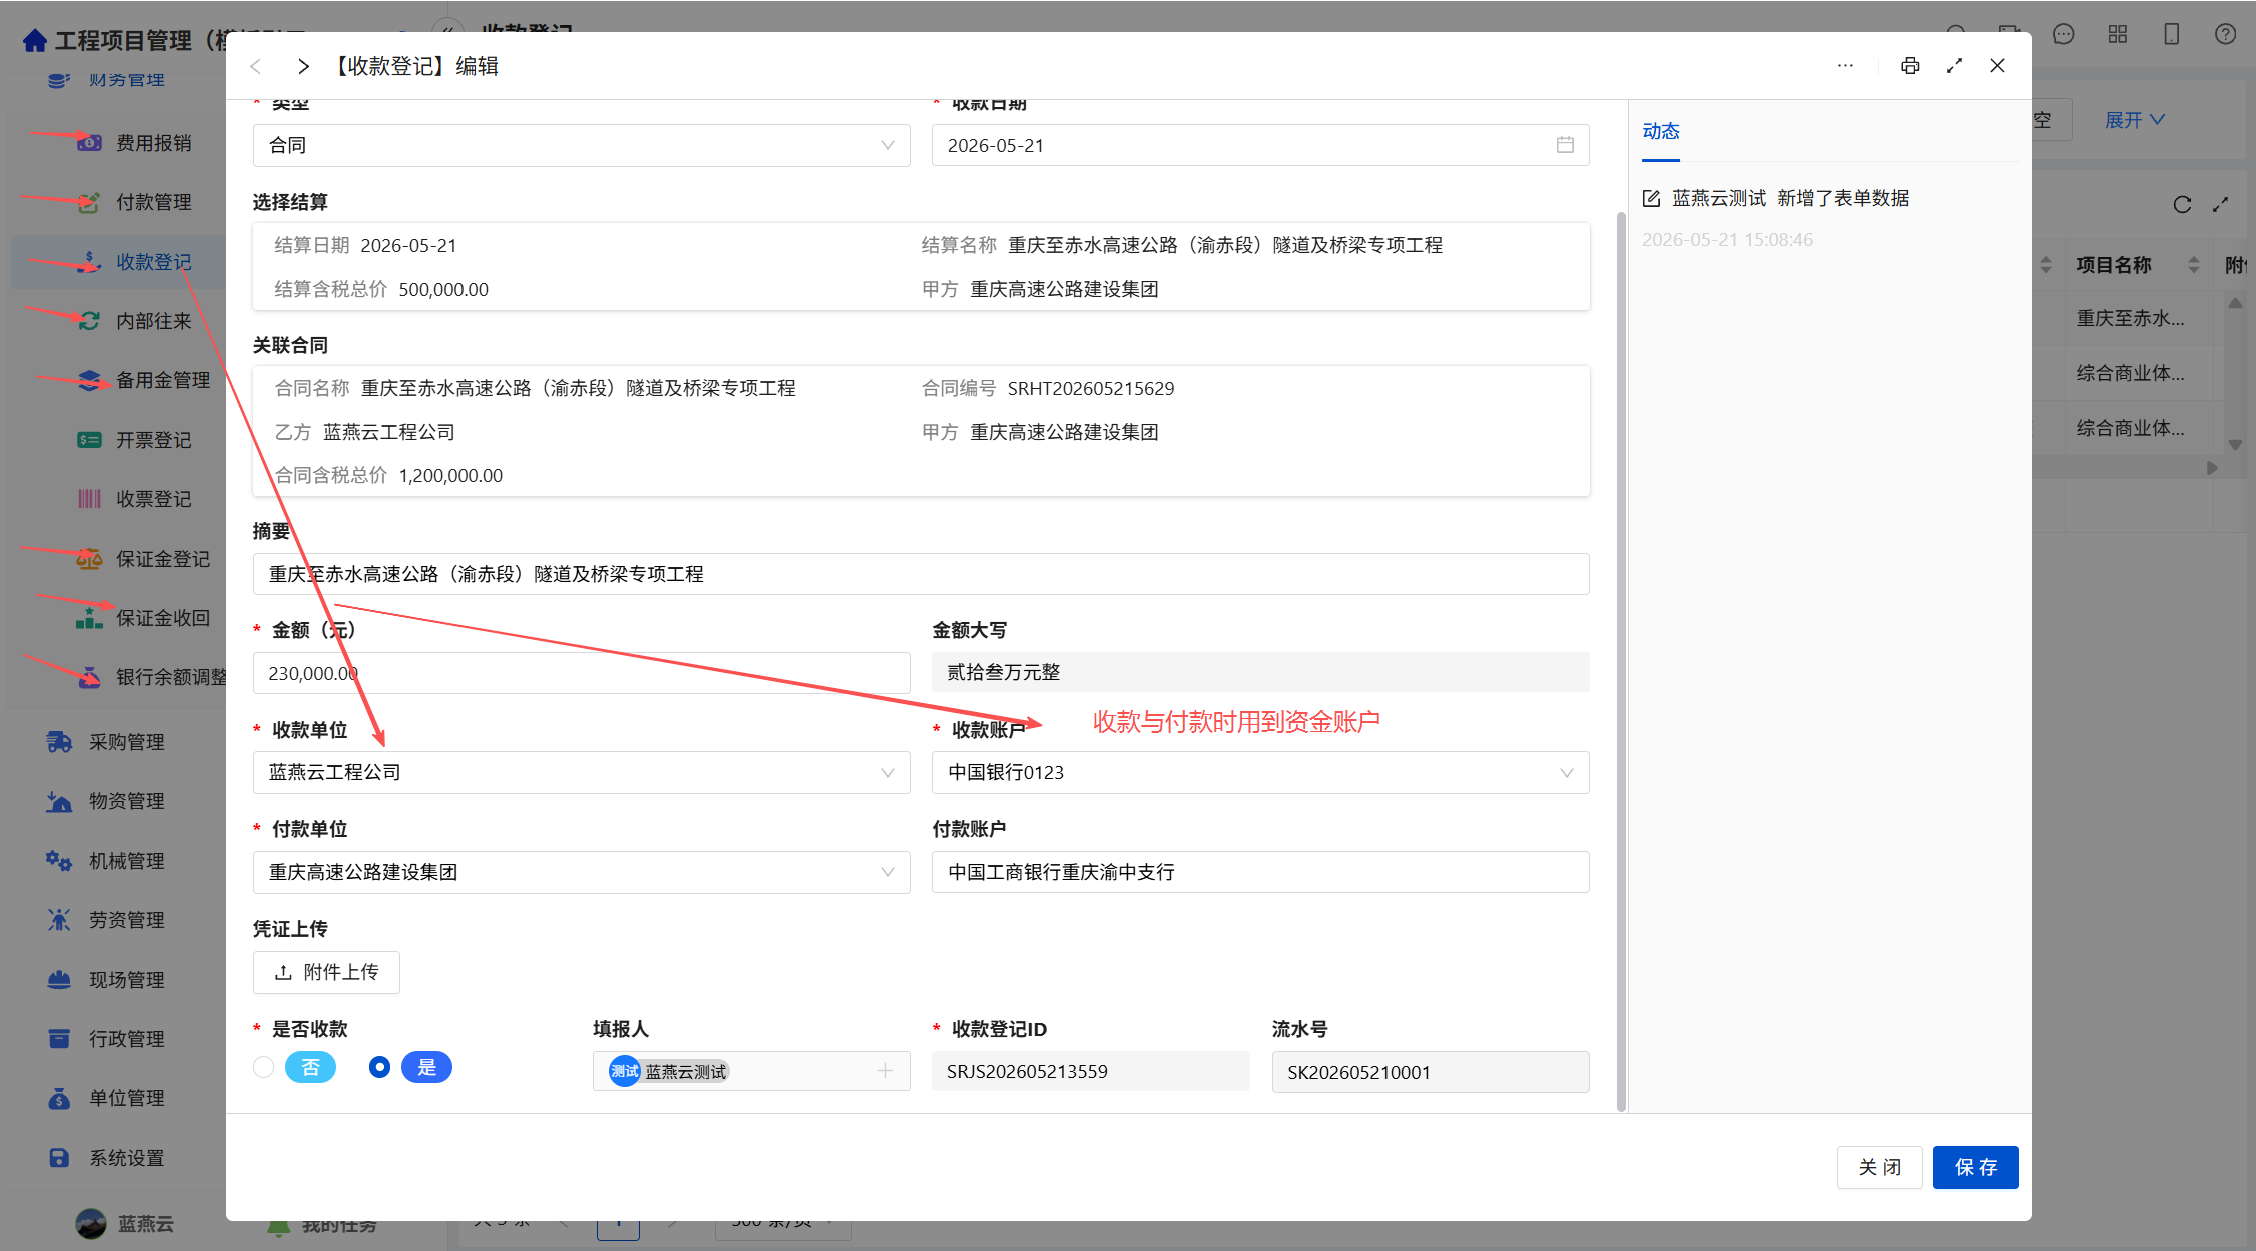
Task: Open the more options ellipsis menu
Action: pos(1845,66)
